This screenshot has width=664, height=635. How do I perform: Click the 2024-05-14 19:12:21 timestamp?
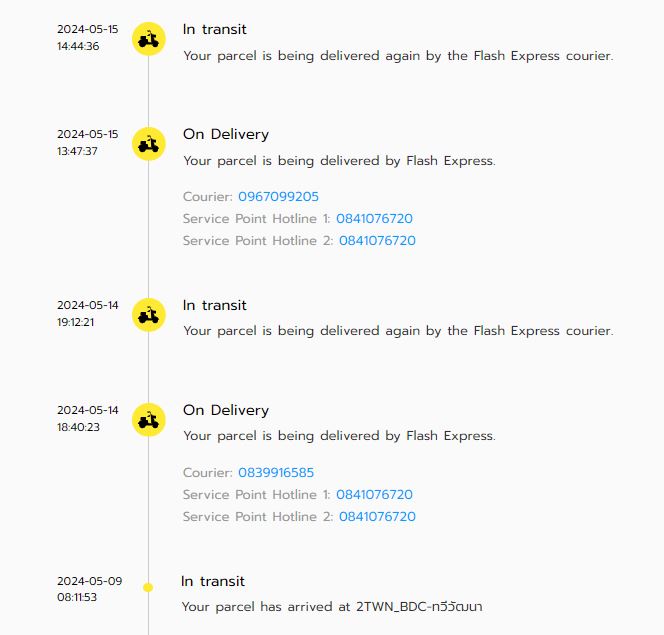pos(87,314)
